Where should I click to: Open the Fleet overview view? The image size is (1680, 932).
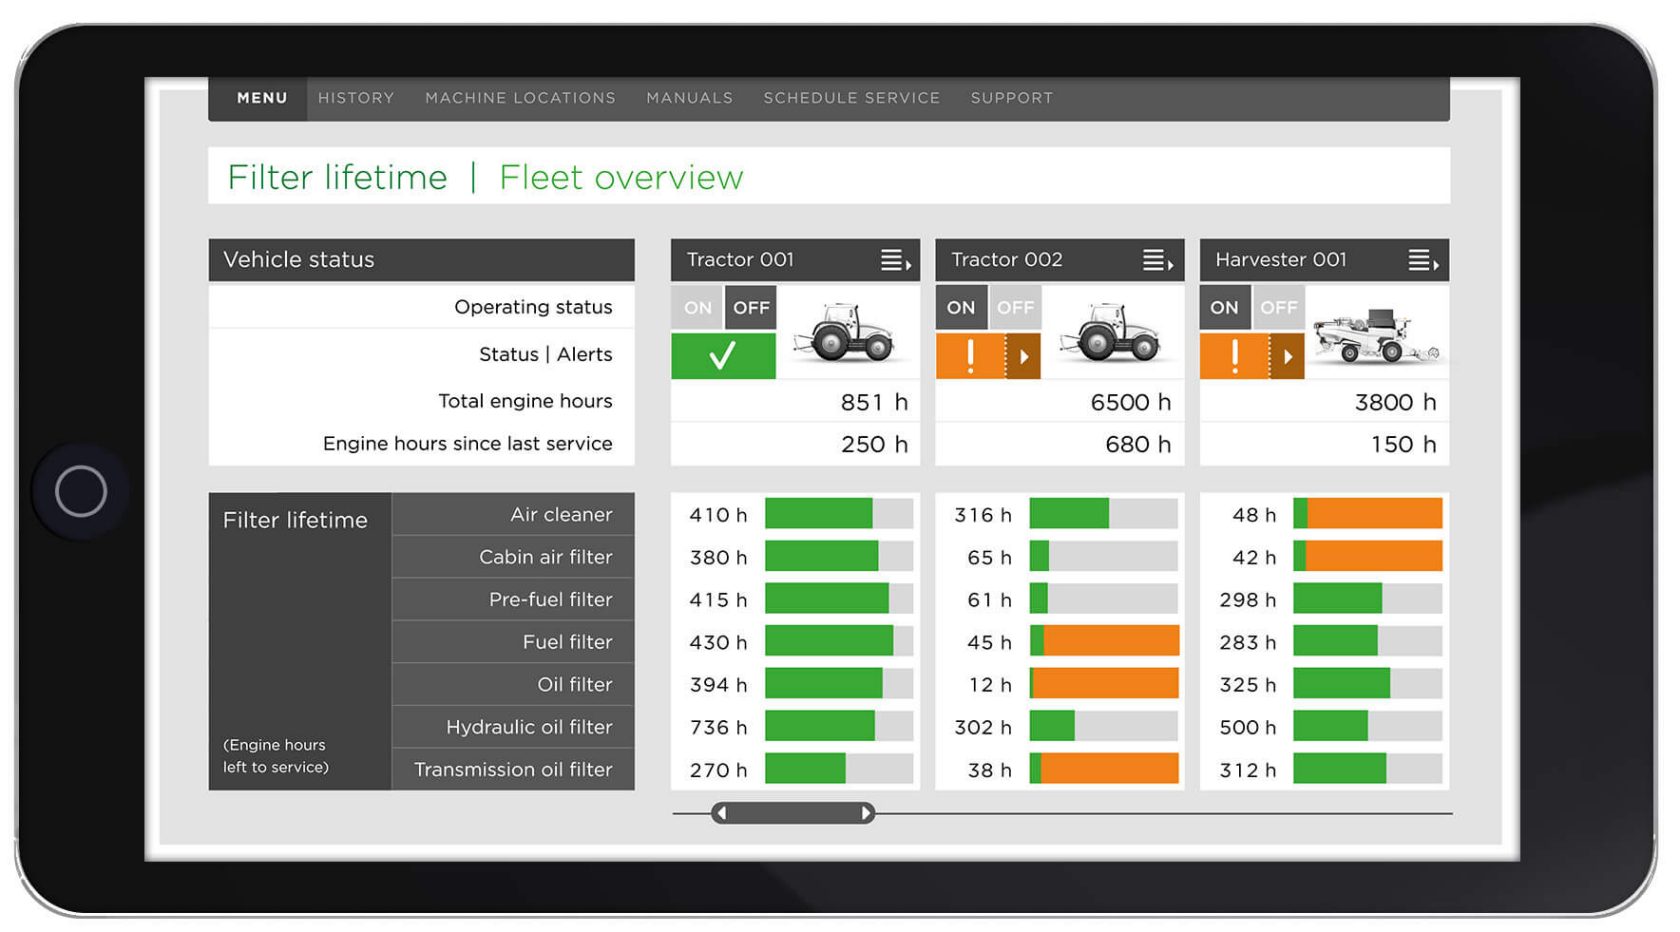pyautogui.click(x=621, y=177)
